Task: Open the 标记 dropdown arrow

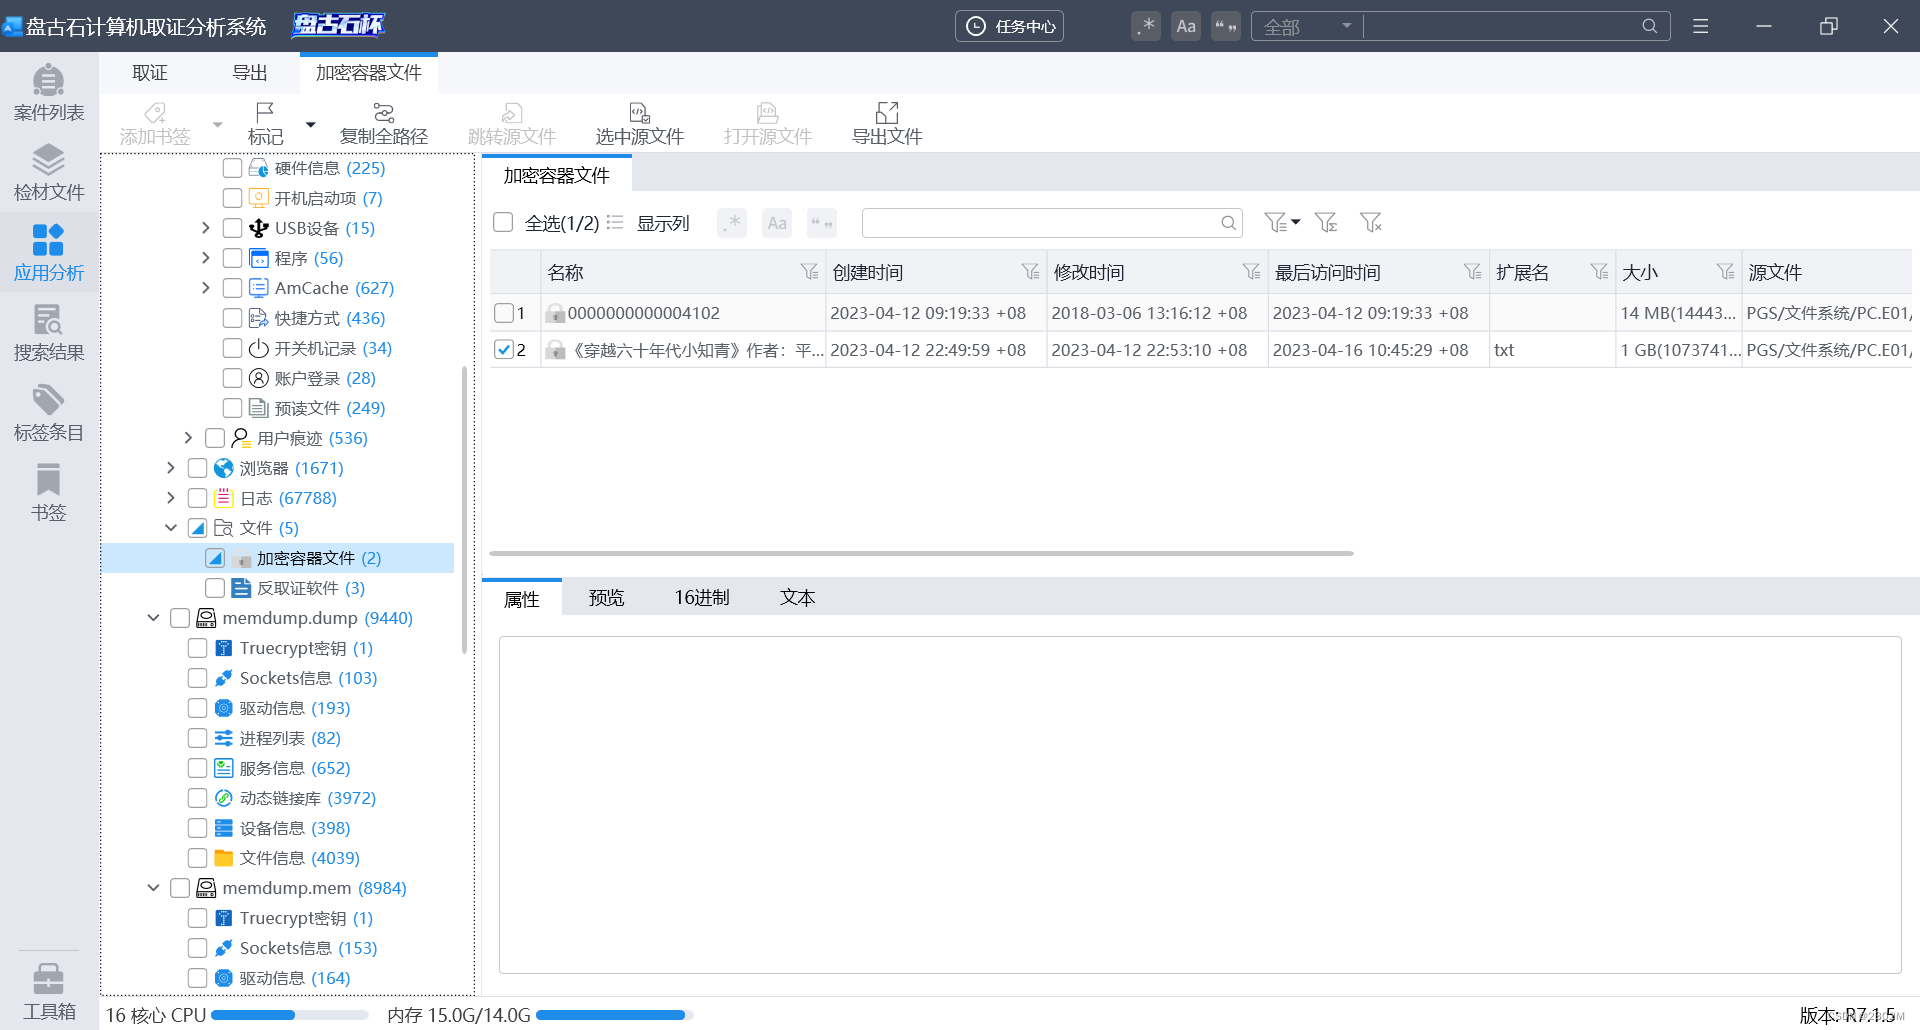Action: tap(311, 125)
